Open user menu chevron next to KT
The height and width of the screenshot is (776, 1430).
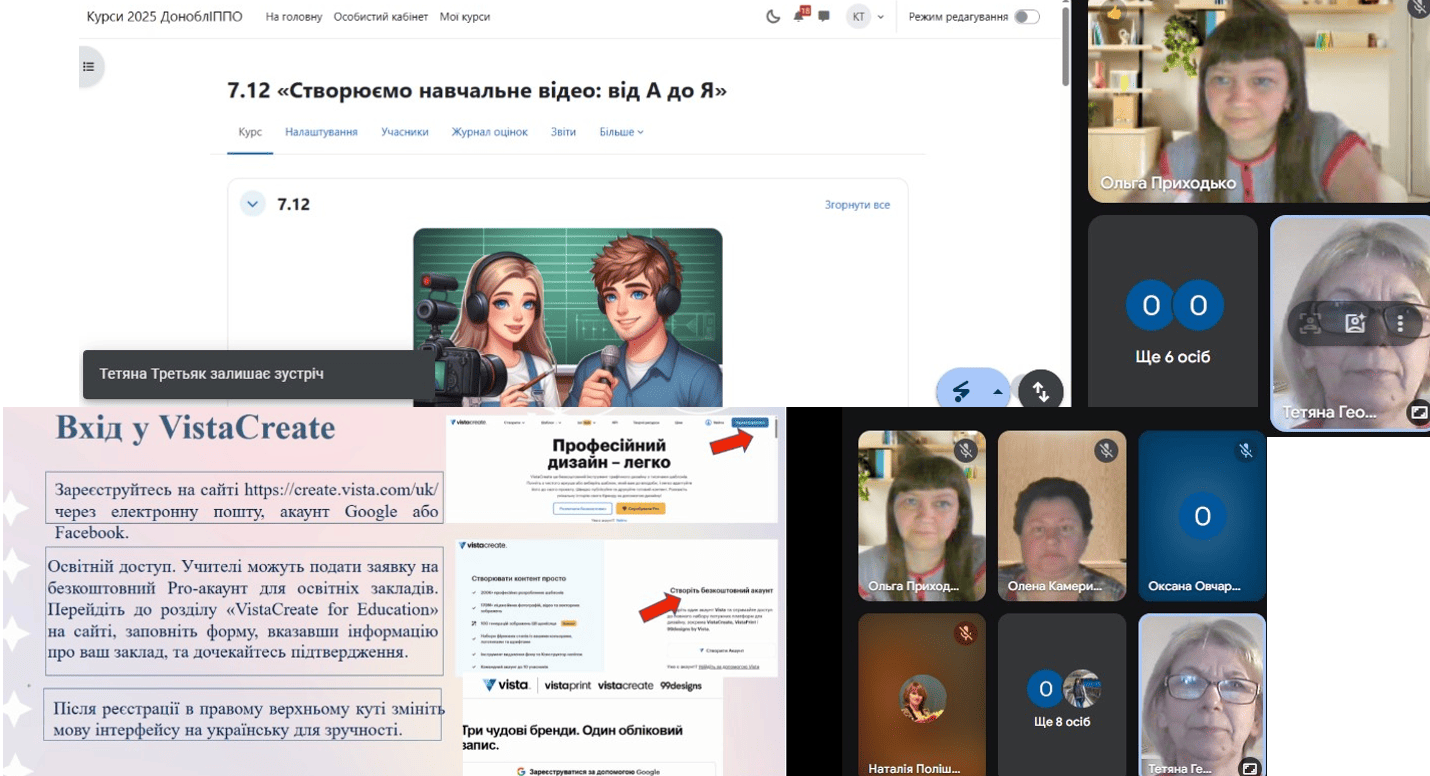[x=881, y=17]
